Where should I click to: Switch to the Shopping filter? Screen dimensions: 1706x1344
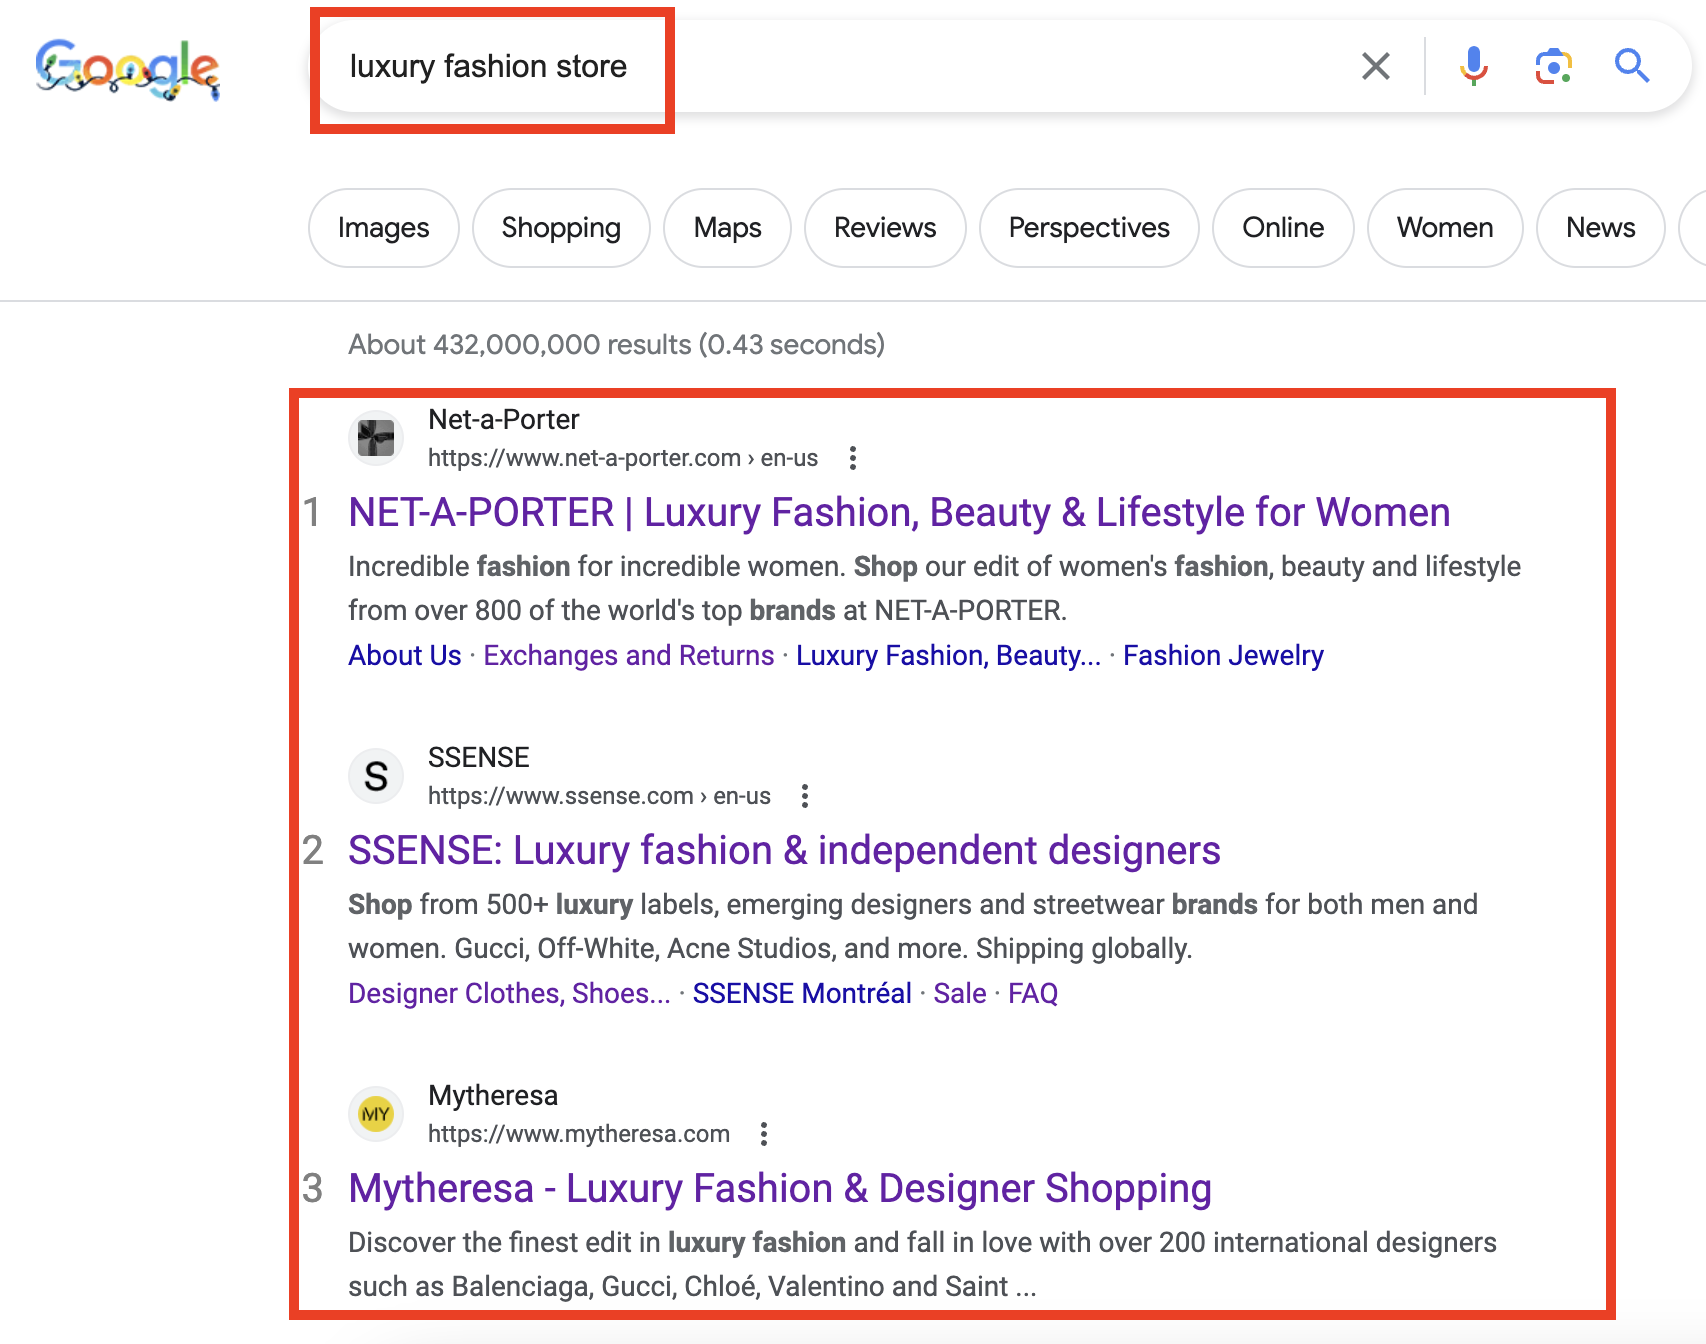[x=561, y=228]
